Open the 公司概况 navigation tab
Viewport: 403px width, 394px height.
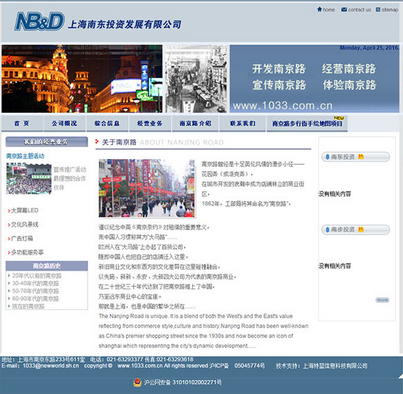point(64,123)
